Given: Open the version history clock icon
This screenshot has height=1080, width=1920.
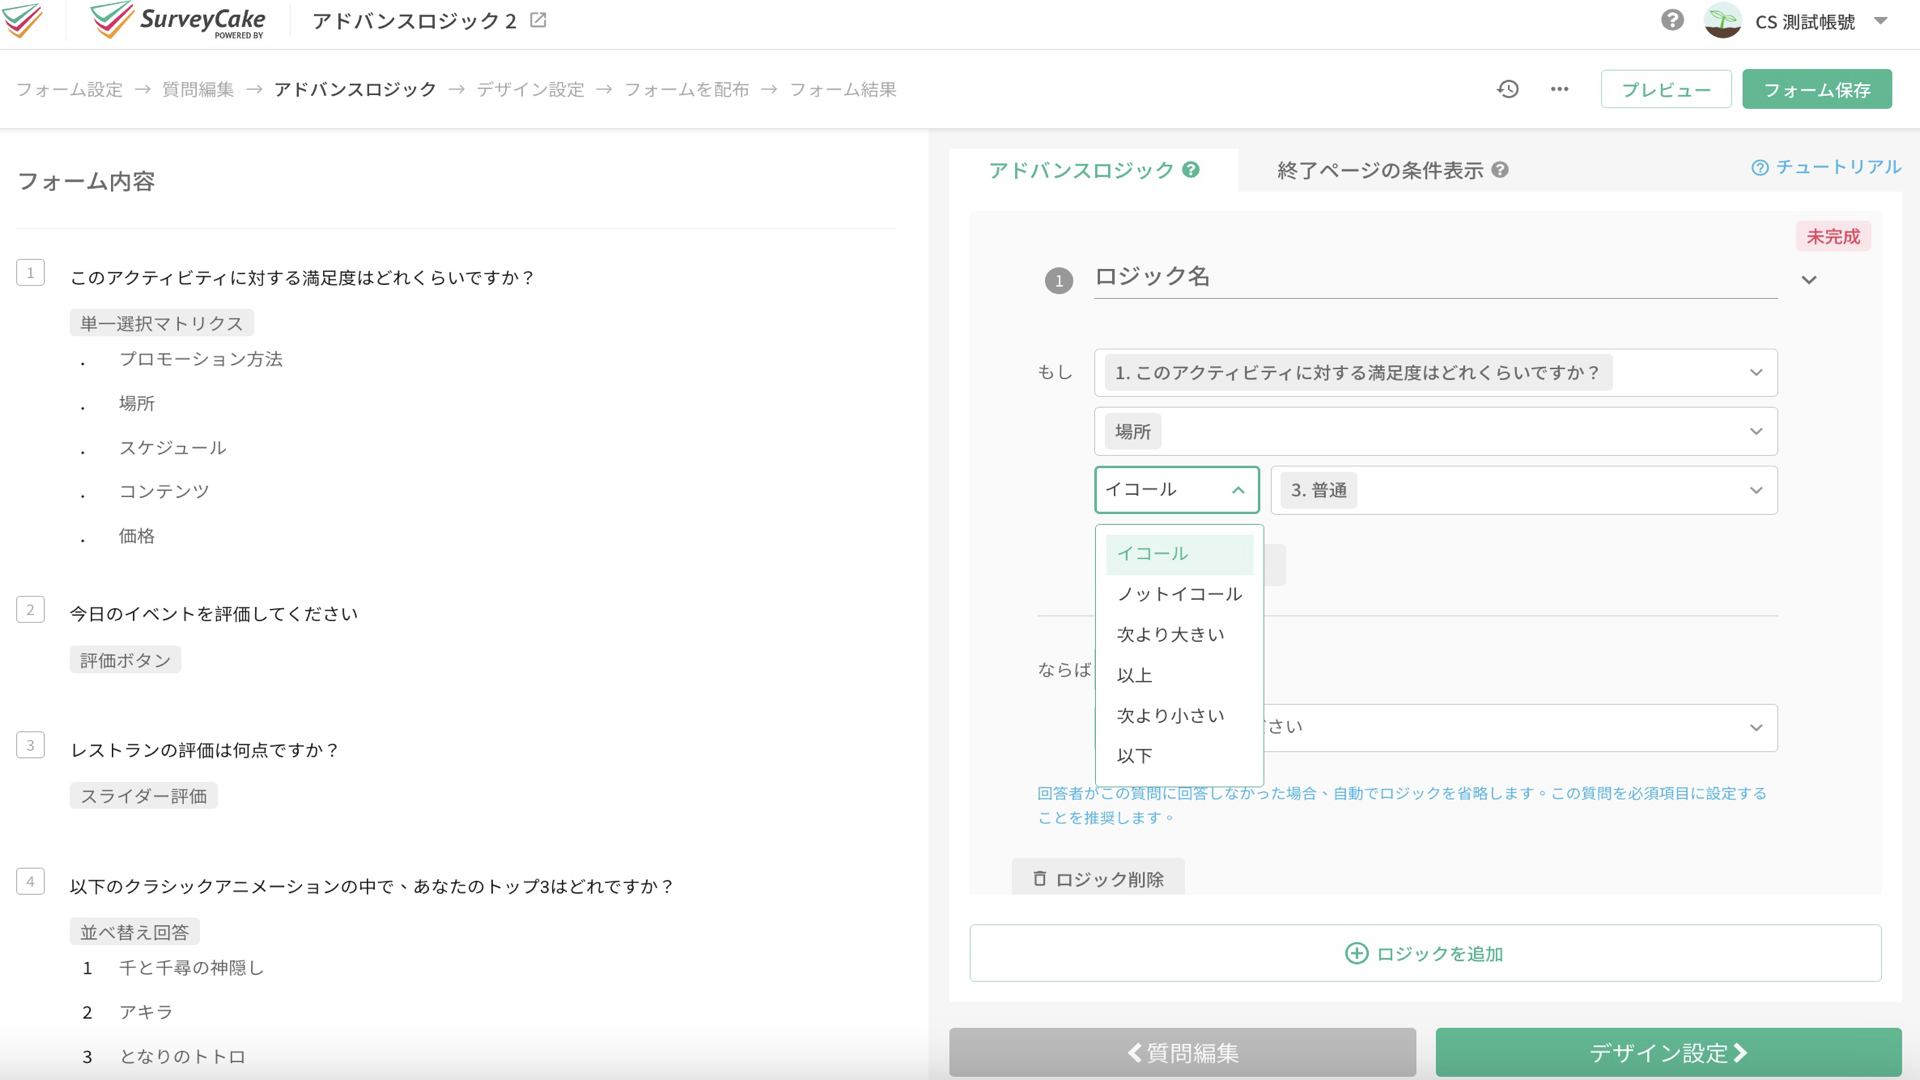Looking at the screenshot, I should (1508, 89).
